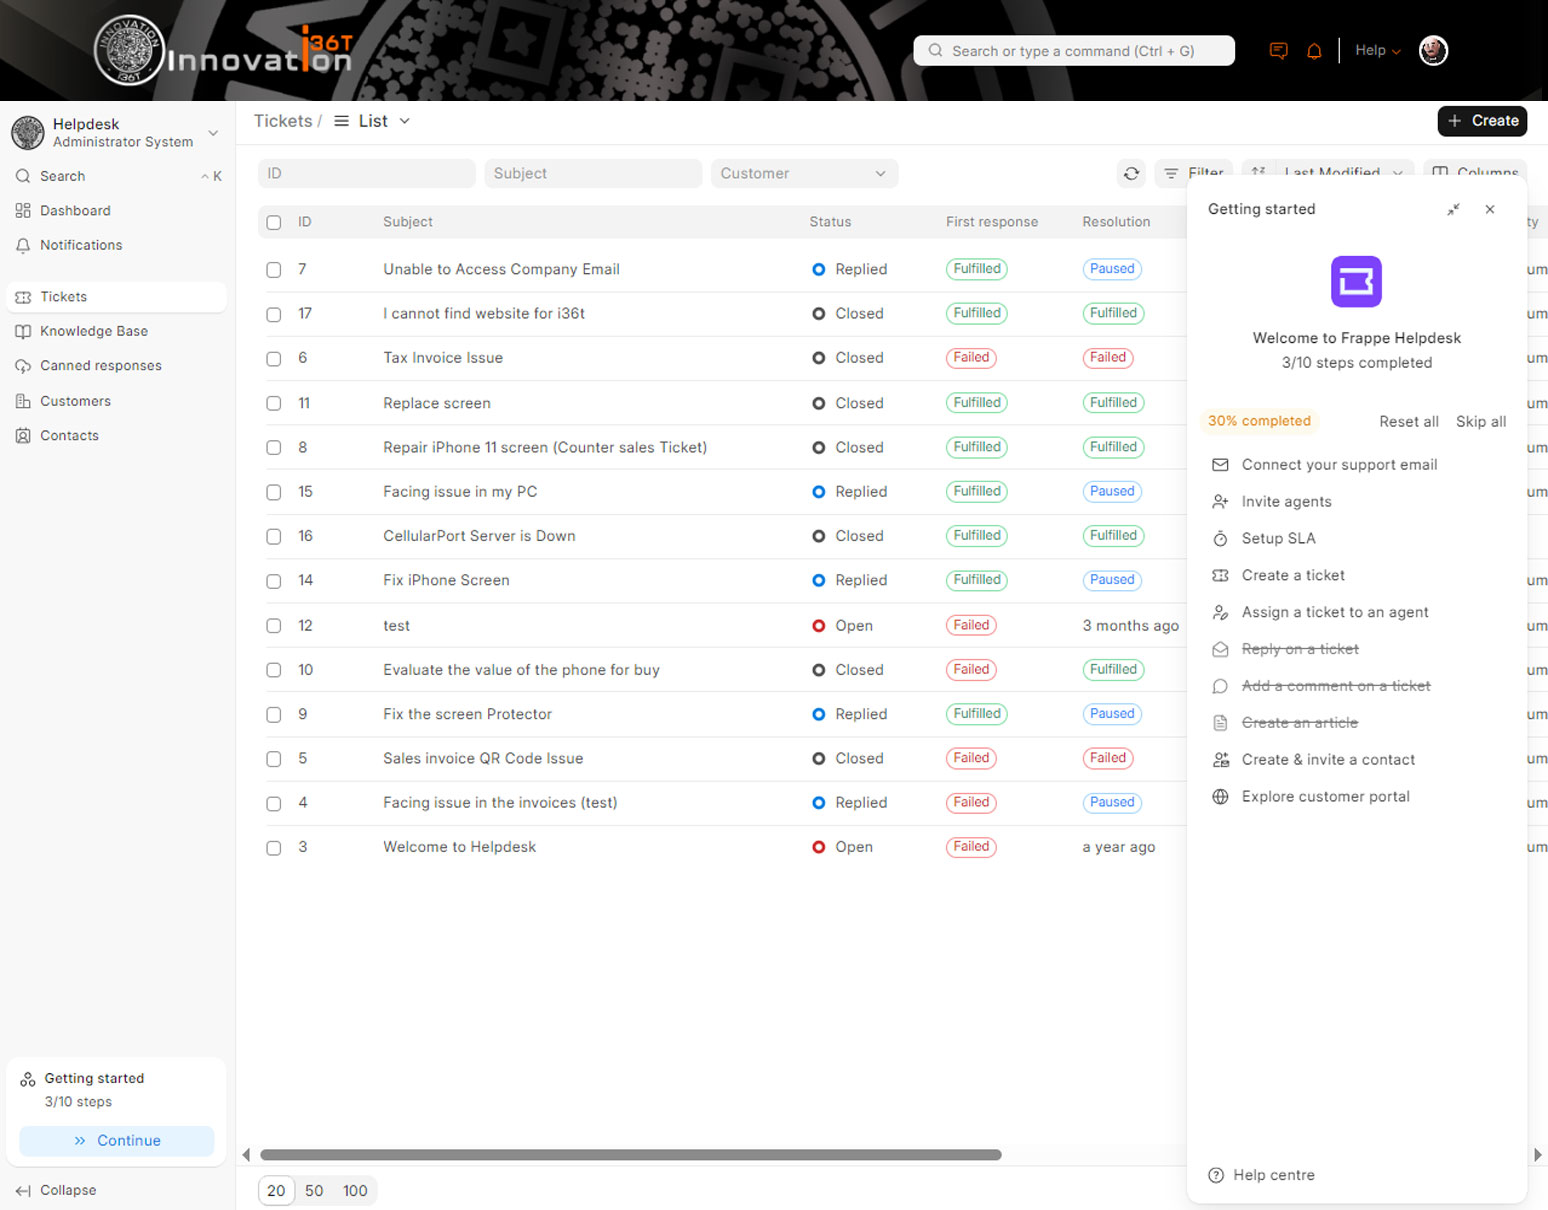Expand the Customer filter dropdown
1548x1210 pixels.
pos(803,173)
